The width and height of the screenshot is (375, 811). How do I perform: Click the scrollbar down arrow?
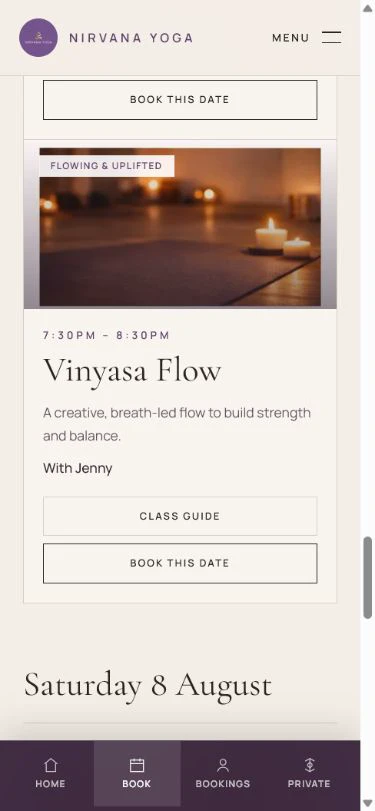pyautogui.click(x=368, y=804)
